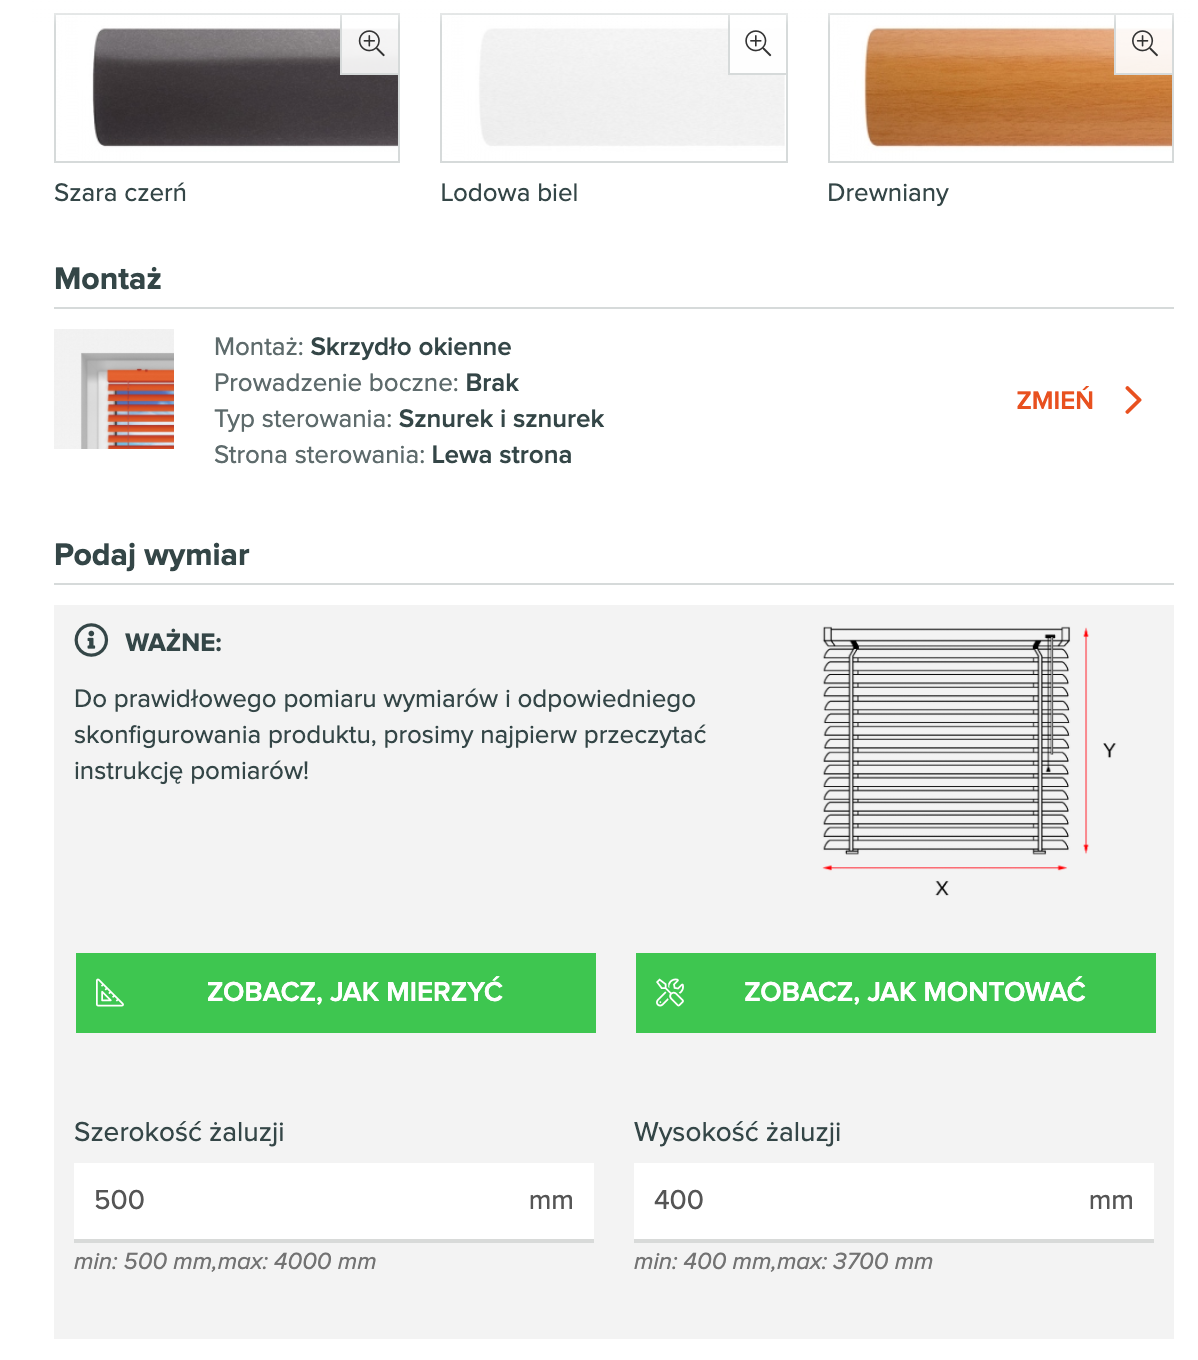Click the Szara czerń color label
This screenshot has height=1360, width=1198.
tap(120, 193)
